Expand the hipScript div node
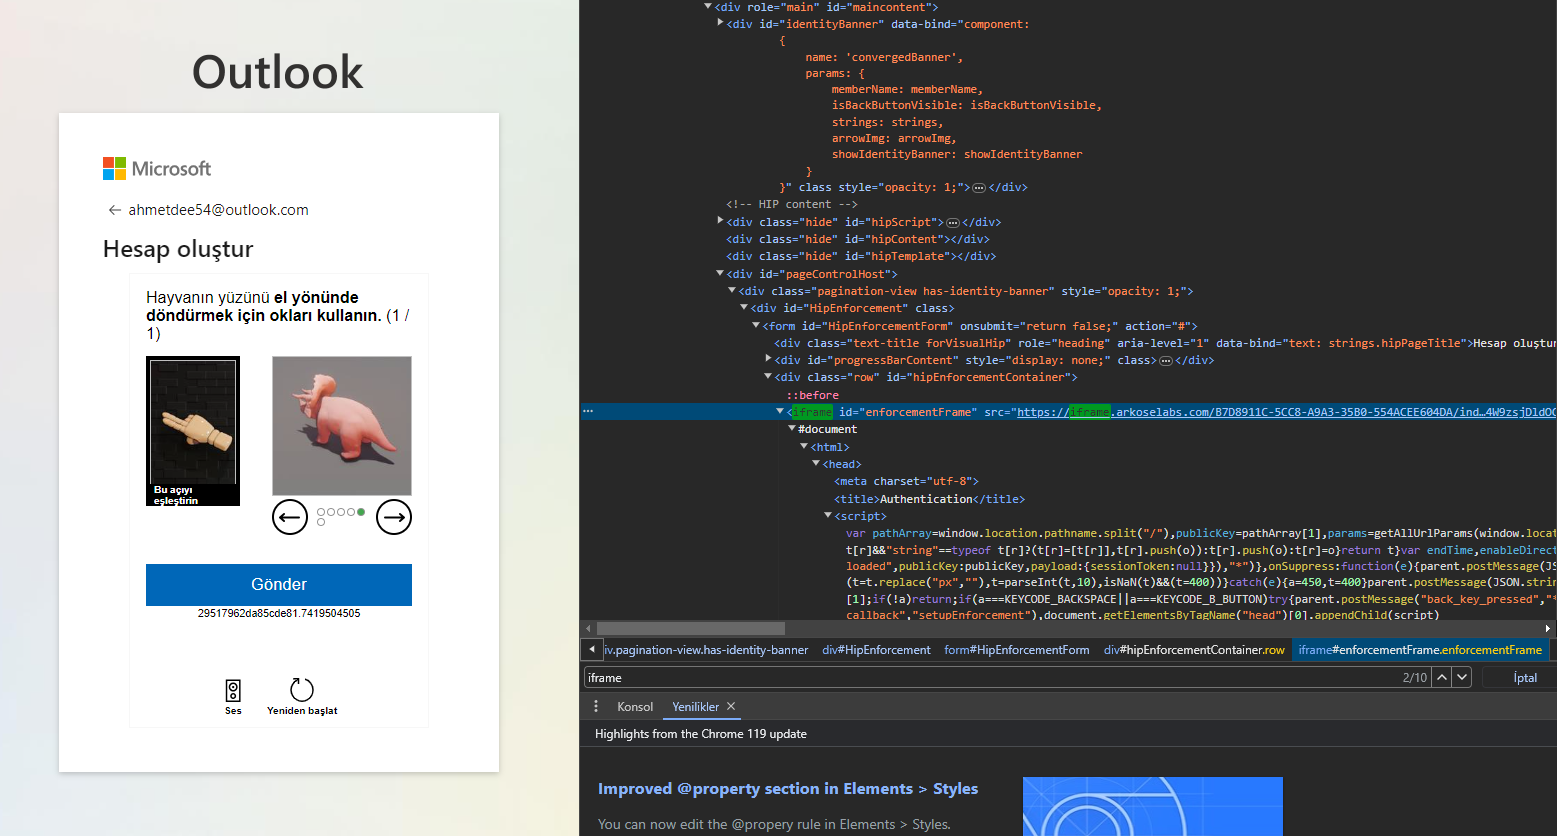 click(x=720, y=221)
